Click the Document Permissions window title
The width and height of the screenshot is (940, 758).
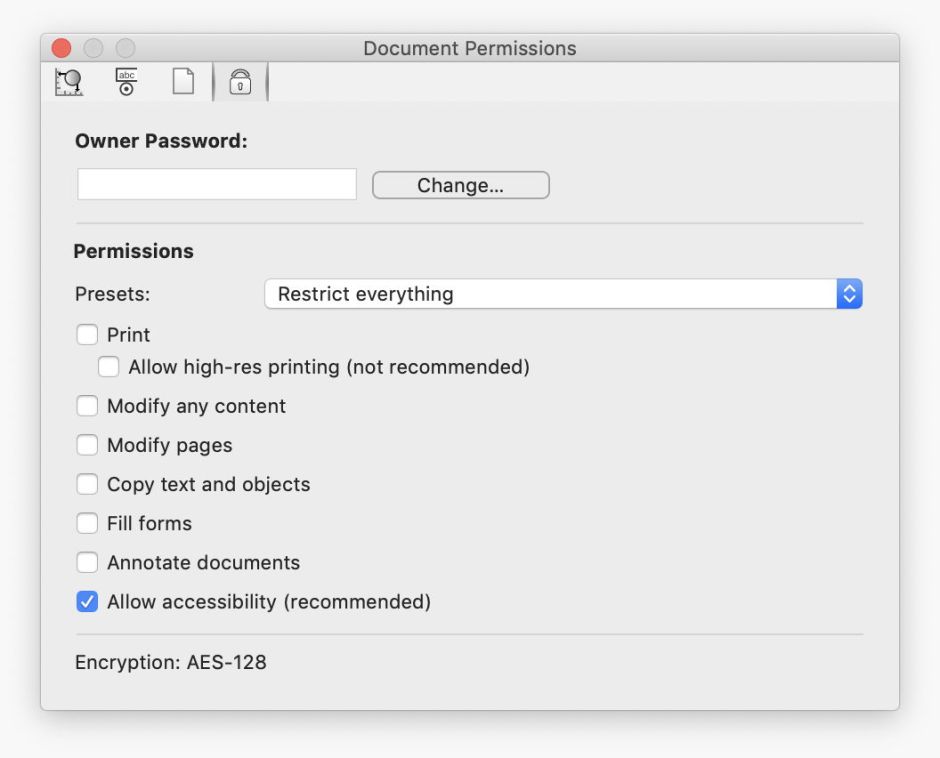pos(470,48)
